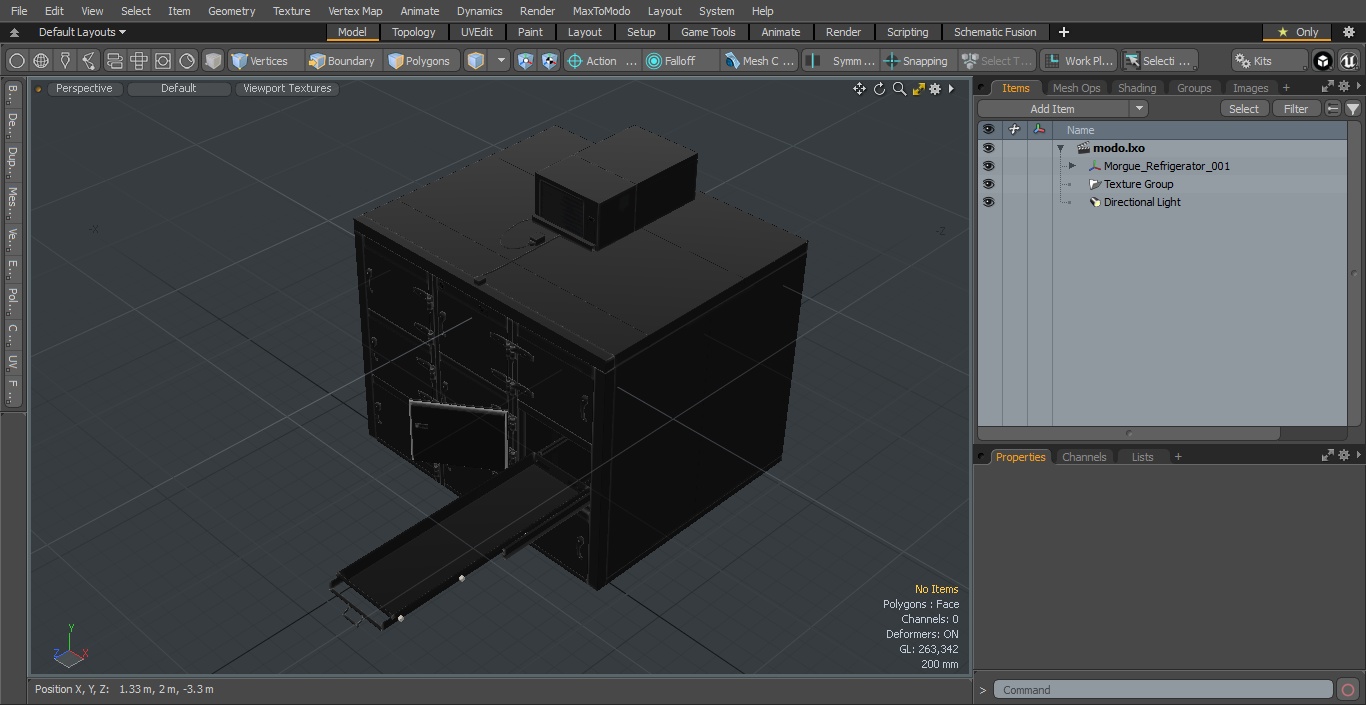This screenshot has width=1366, height=705.
Task: Switch to the Shading tab
Action: (1136, 88)
